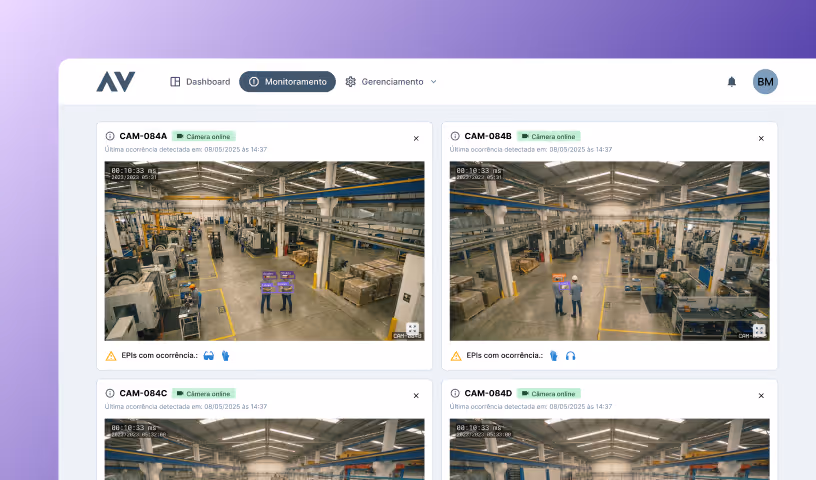Screen dimensions: 816x480
Task: Click the CAM-084C title text
Action: [143, 393]
